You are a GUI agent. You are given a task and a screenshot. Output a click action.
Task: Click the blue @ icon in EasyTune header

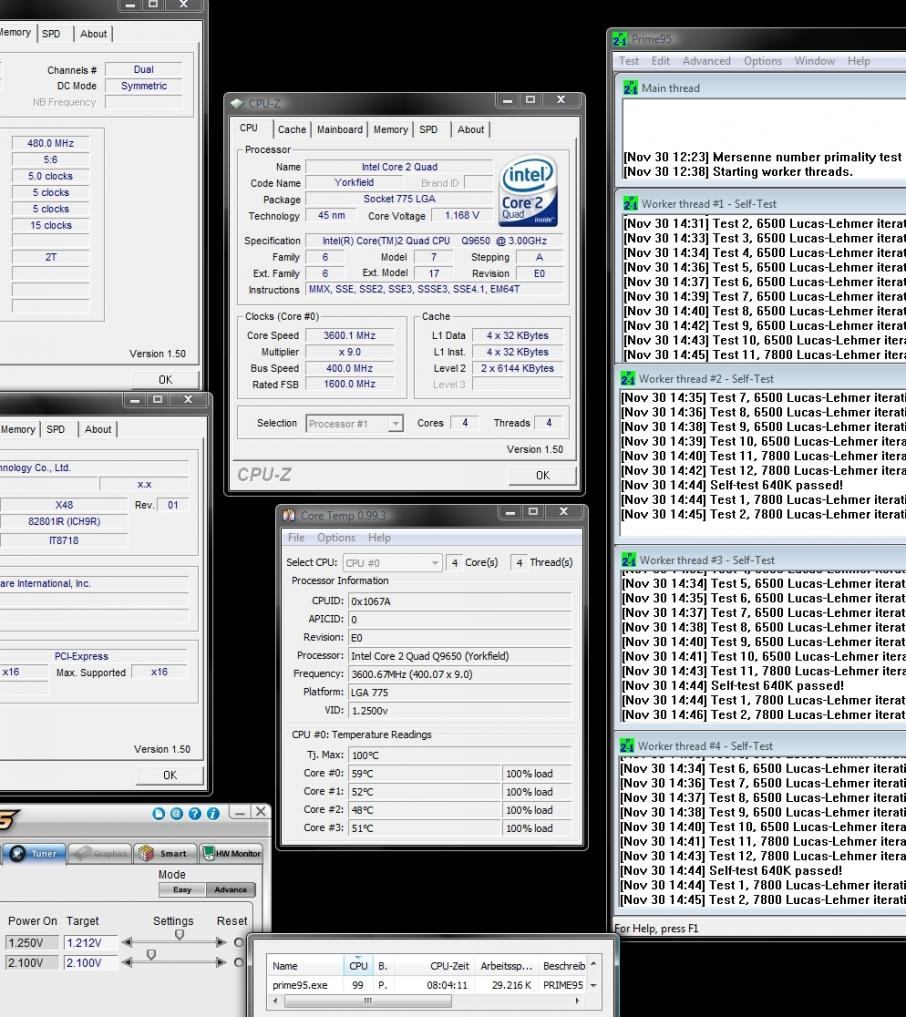point(176,813)
